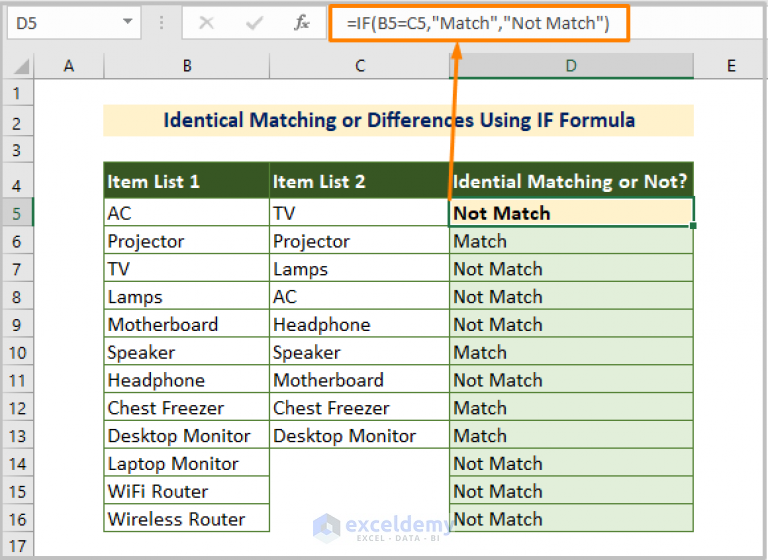This screenshot has height=560, width=768.
Task: Select the column E header
Action: tap(731, 66)
